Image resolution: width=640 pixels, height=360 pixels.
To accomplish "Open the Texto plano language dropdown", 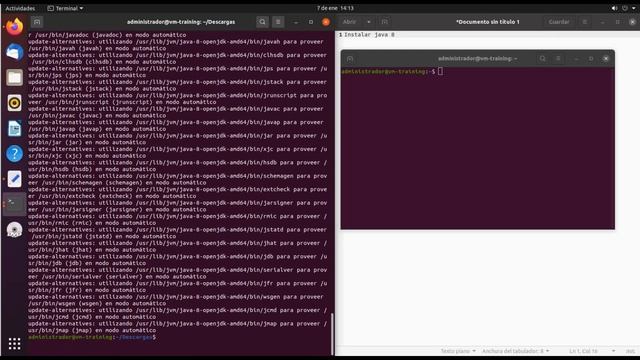I will pos(458,351).
